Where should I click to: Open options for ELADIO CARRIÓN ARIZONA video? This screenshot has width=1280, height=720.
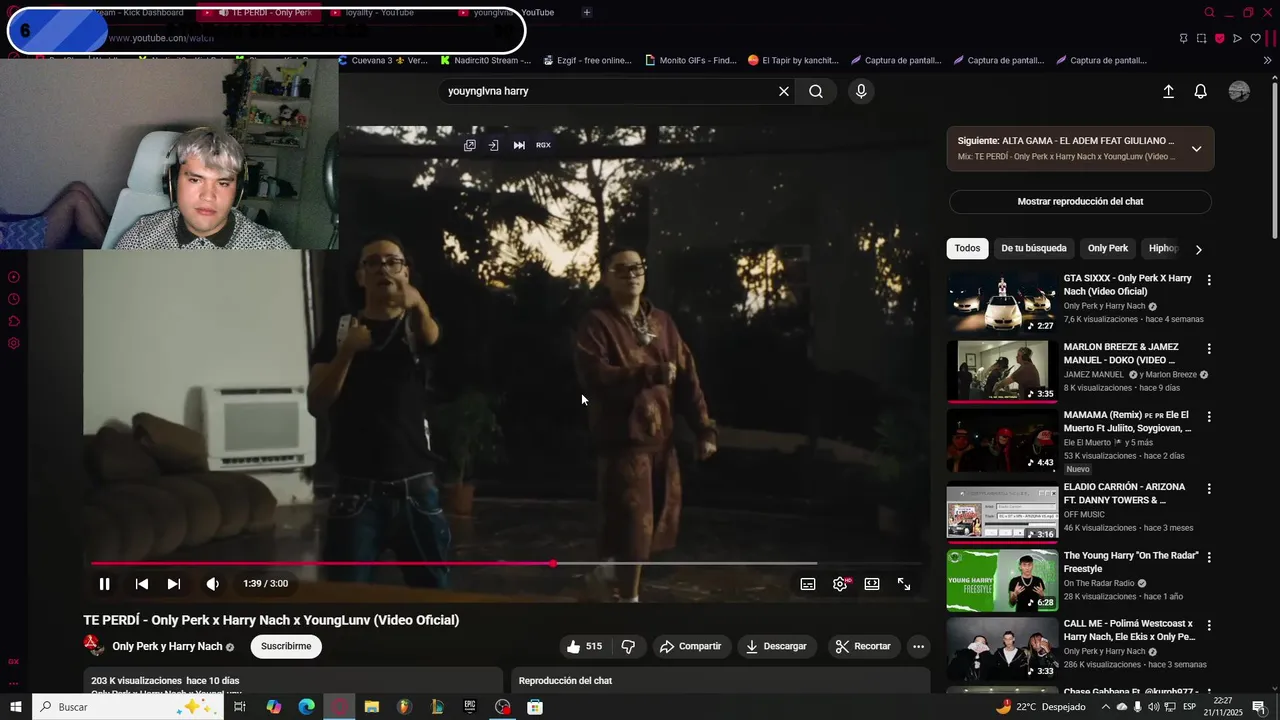(1209, 489)
